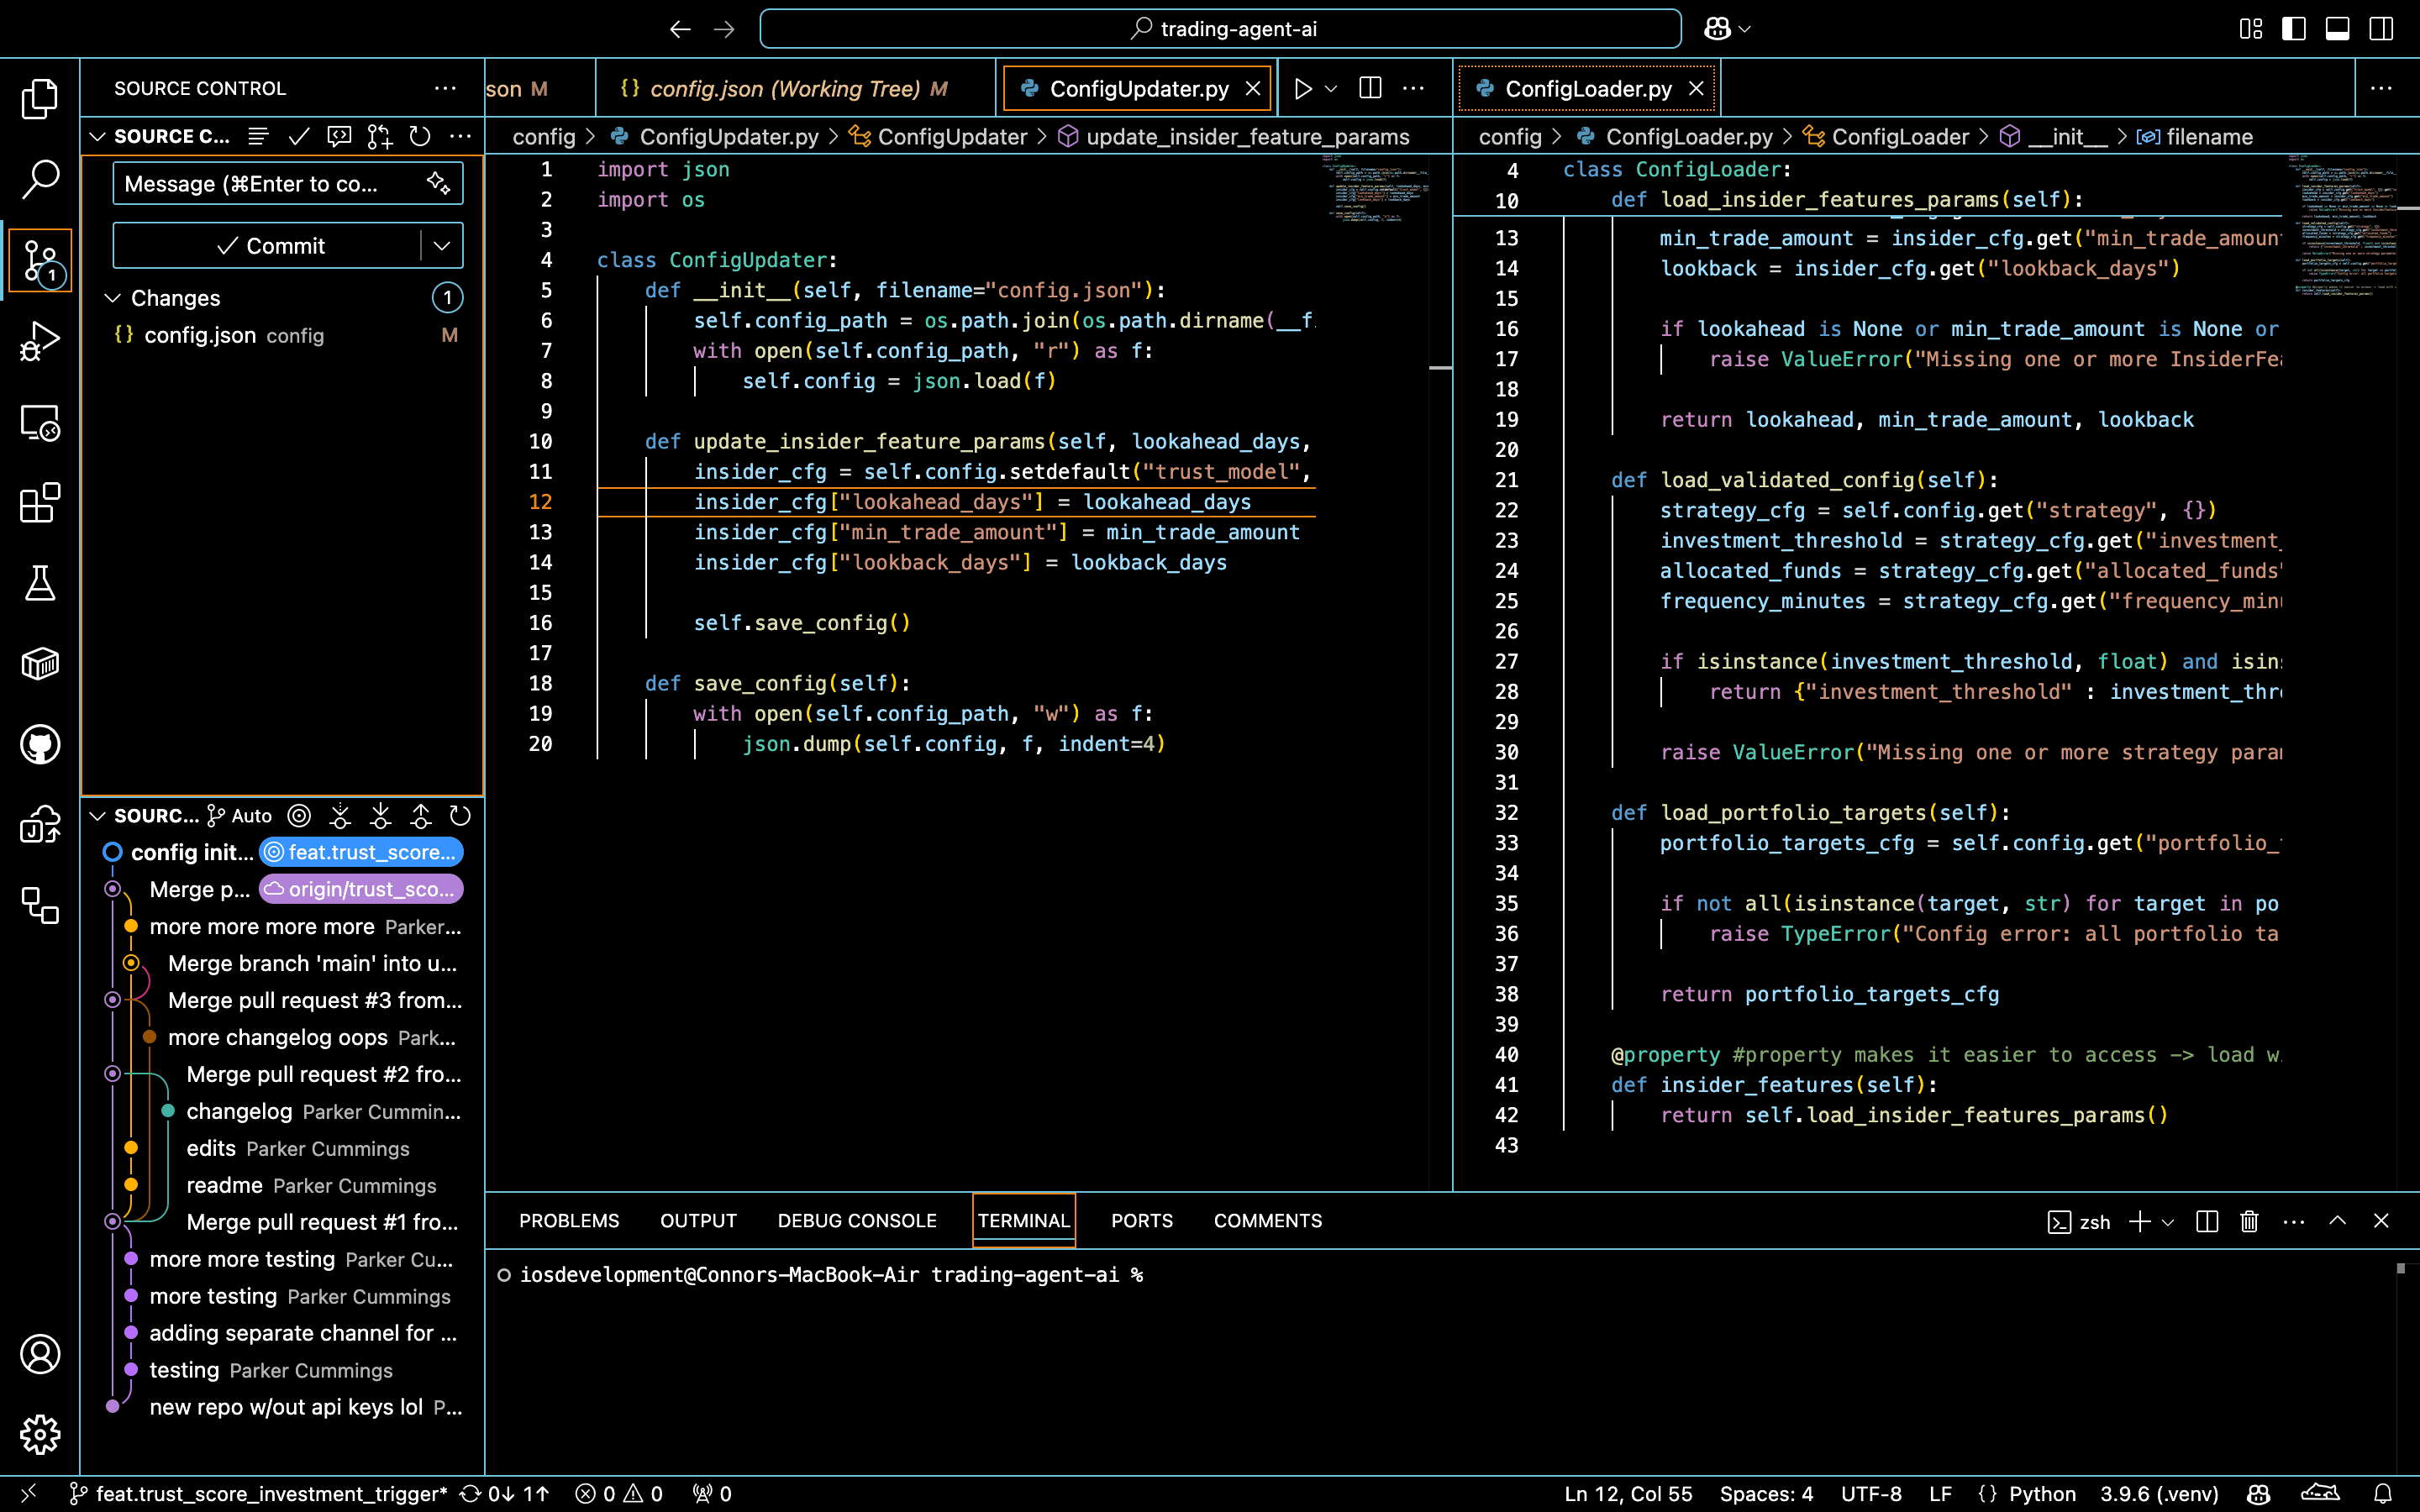Generate commit message with sparkle icon
This screenshot has width=2420, height=1512.
(438, 183)
